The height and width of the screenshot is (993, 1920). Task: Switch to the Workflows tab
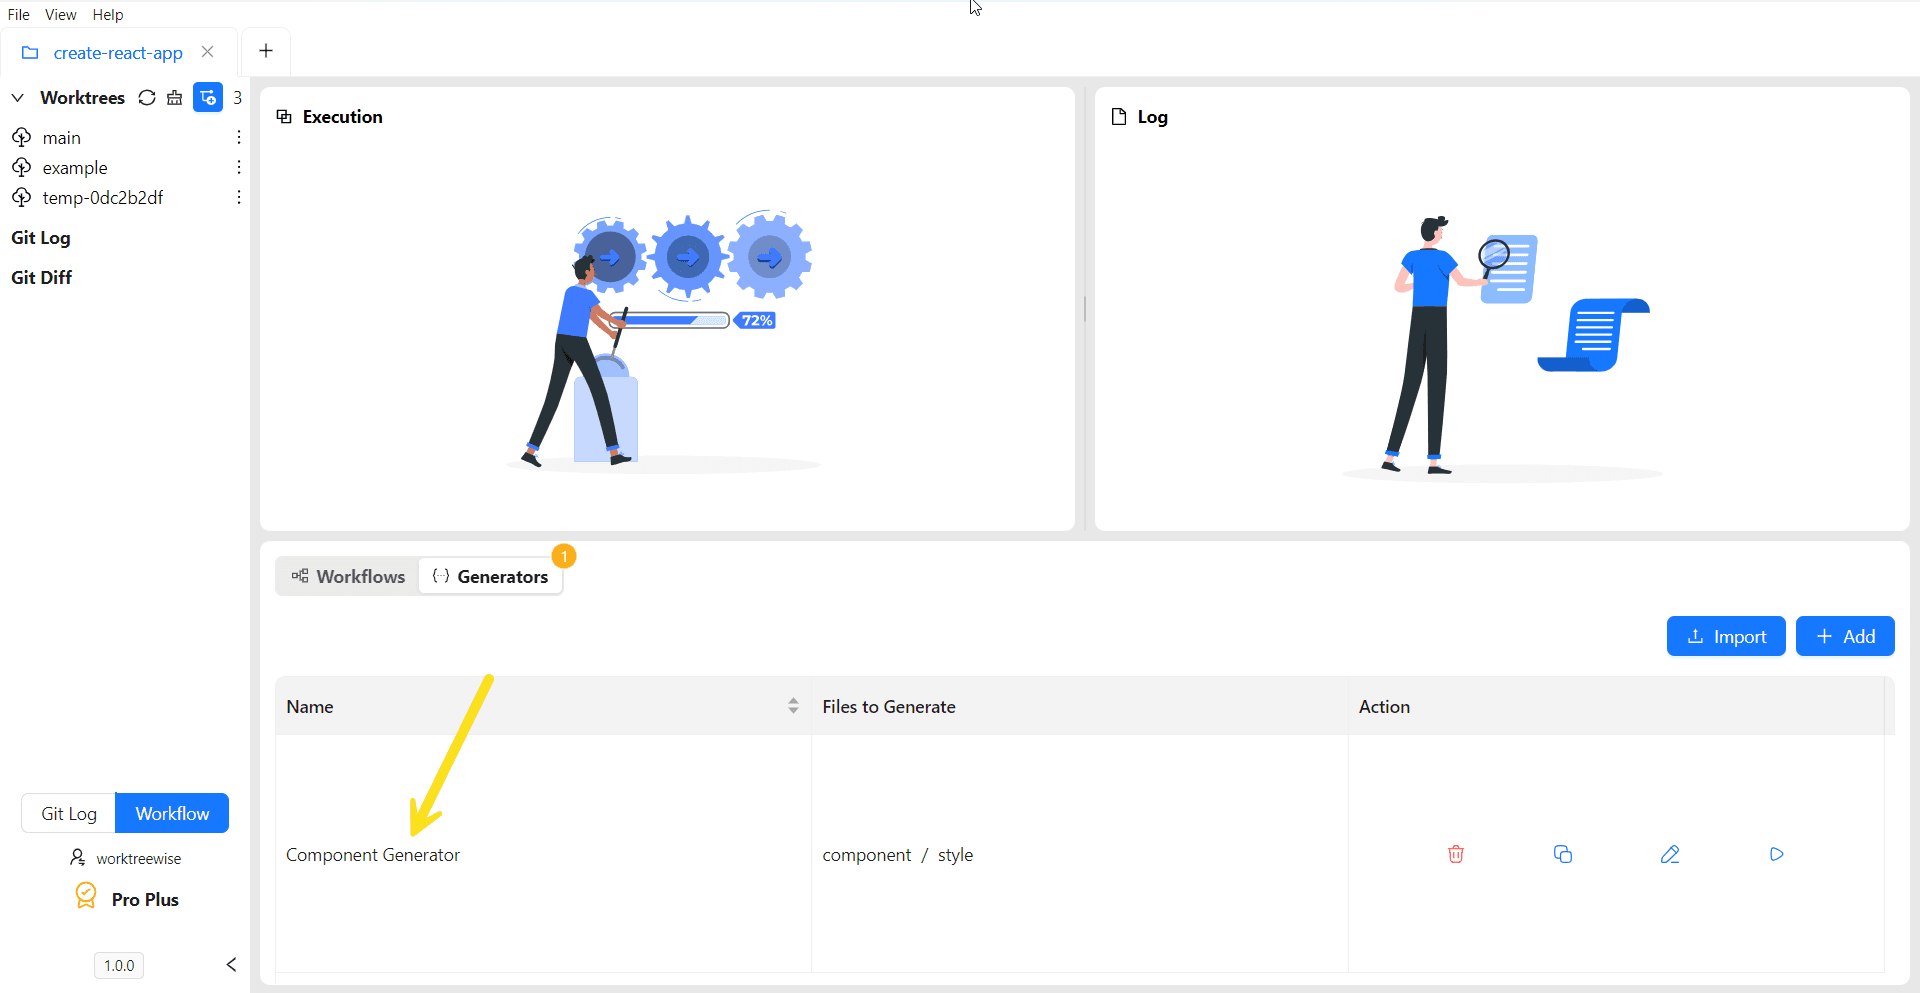click(348, 576)
